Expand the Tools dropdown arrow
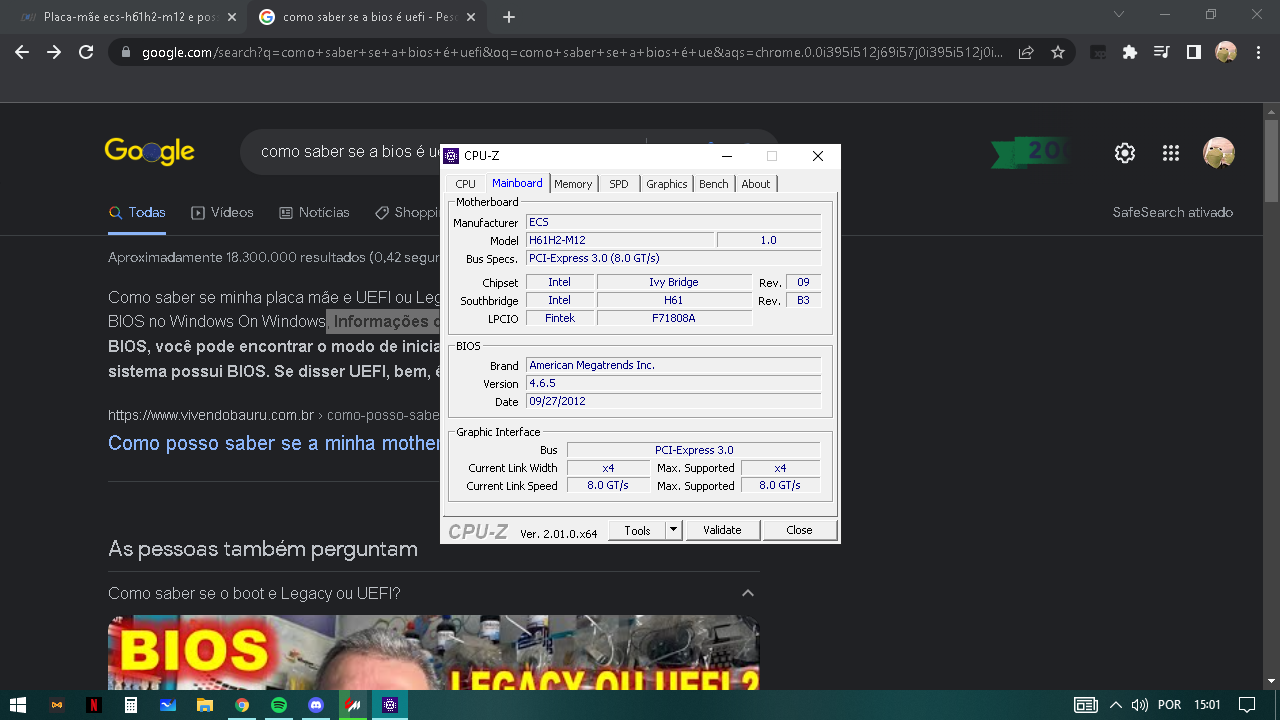This screenshot has width=1280, height=720. click(674, 530)
